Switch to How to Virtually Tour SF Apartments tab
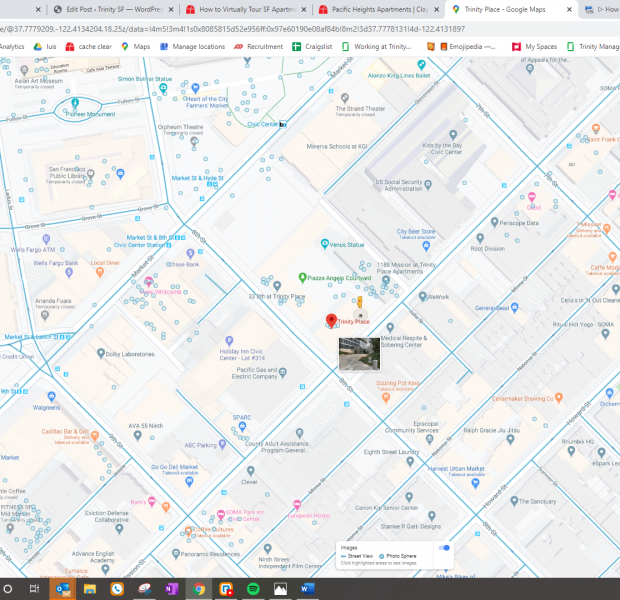Screen dimensions: 620x600 pos(248,9)
